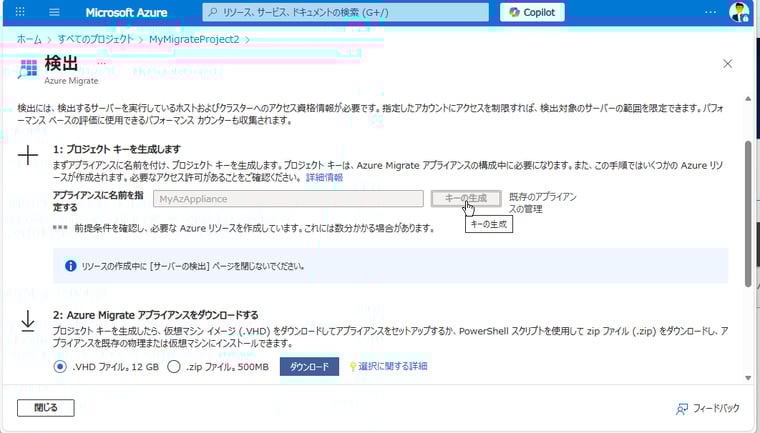
Task: Click the Azure Migrate 検出 page icon
Action: tap(28, 69)
